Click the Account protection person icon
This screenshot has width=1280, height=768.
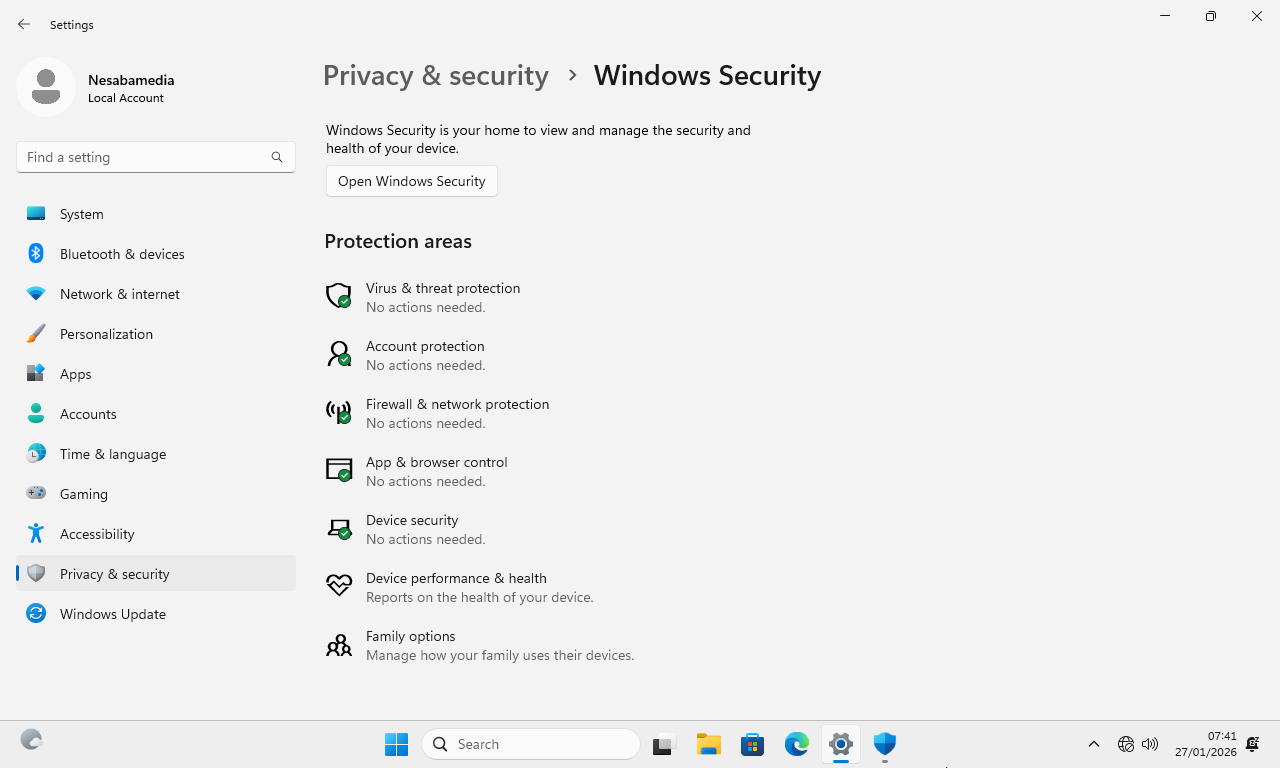coord(339,354)
